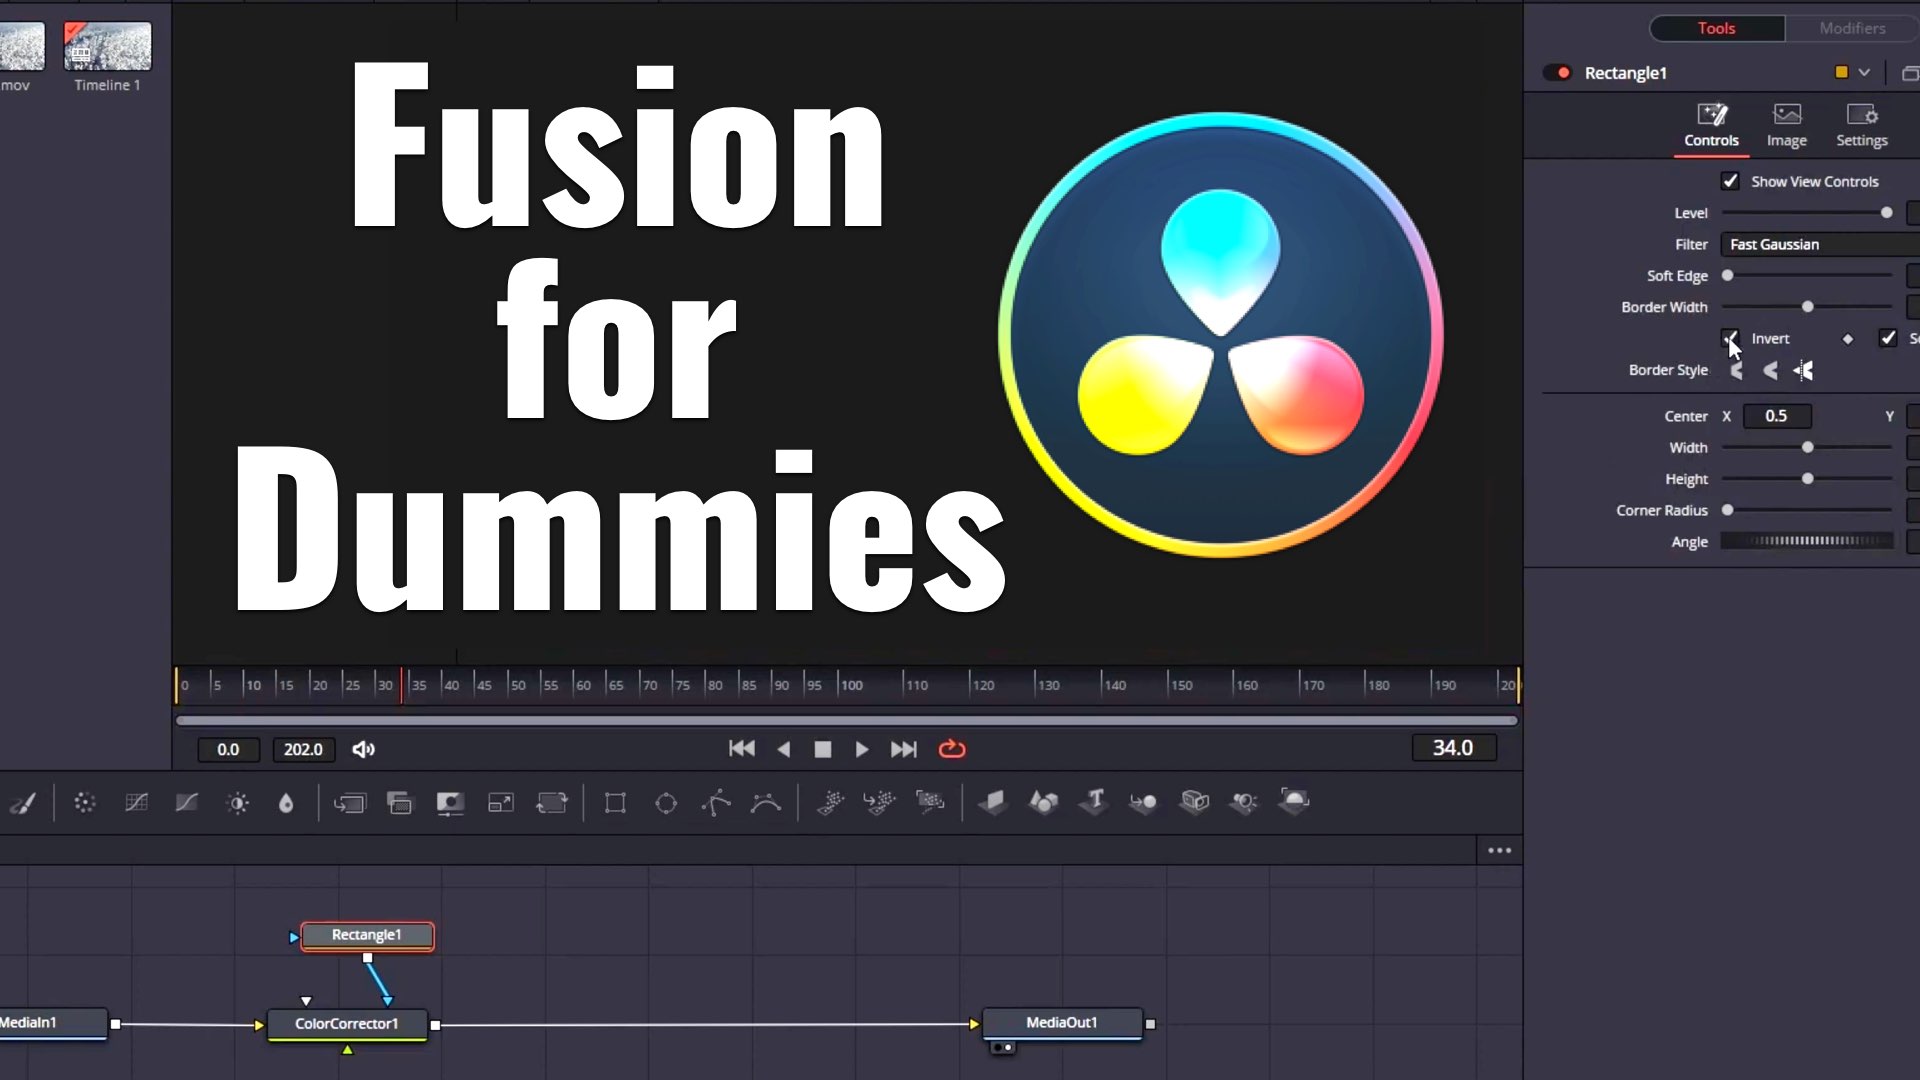Select the Rectangle mask tool in the toolbar

(614, 802)
